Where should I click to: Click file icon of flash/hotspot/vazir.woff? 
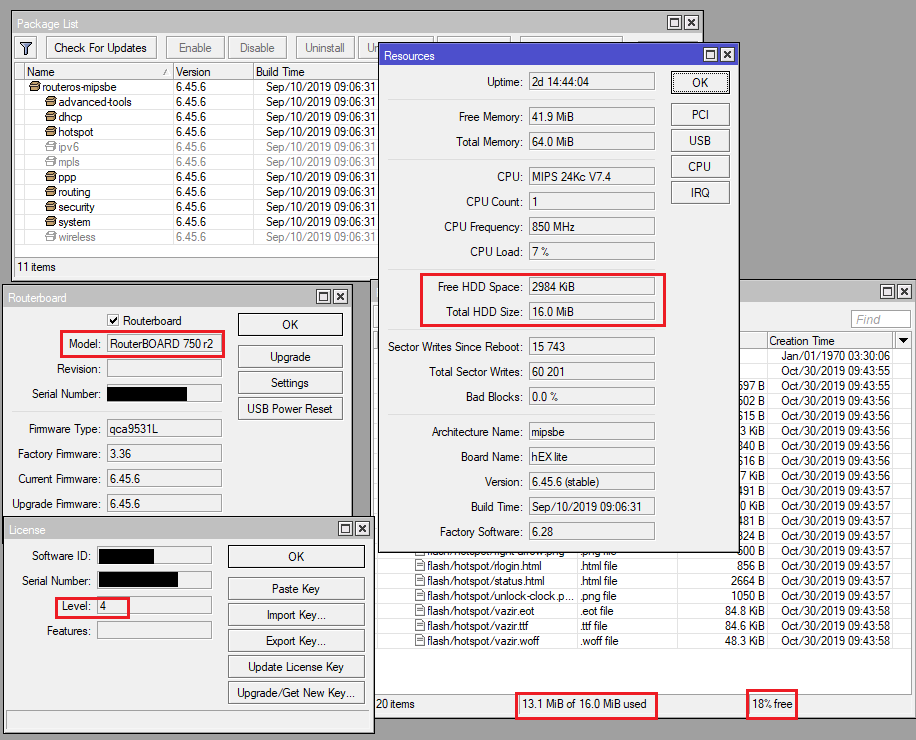point(419,640)
